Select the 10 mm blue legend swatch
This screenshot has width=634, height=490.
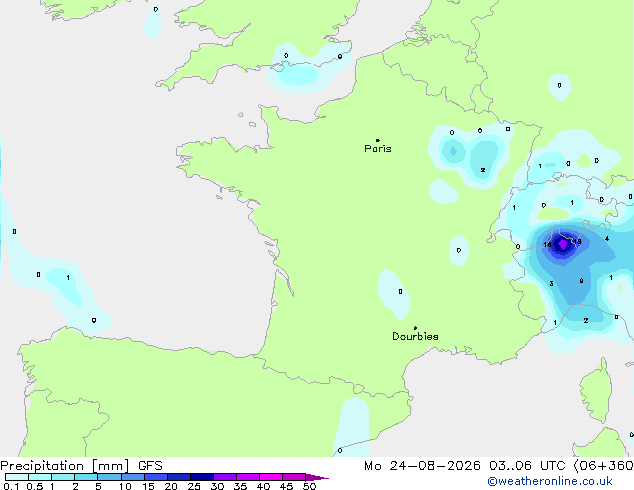[133, 477]
